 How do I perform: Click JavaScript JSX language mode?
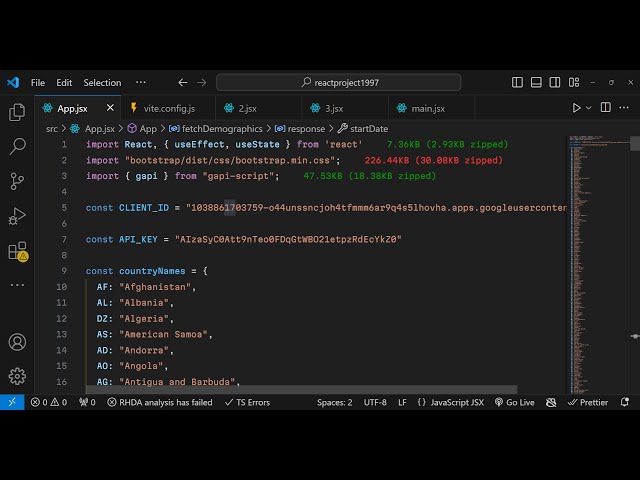(x=450, y=402)
